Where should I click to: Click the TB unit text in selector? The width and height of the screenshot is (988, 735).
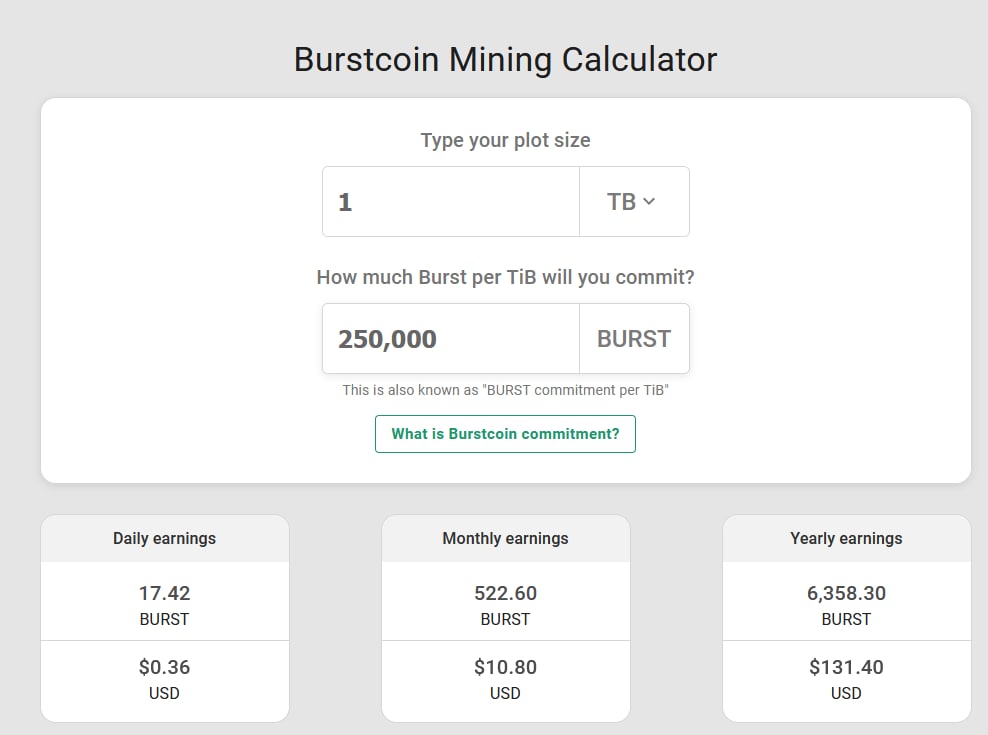click(621, 202)
